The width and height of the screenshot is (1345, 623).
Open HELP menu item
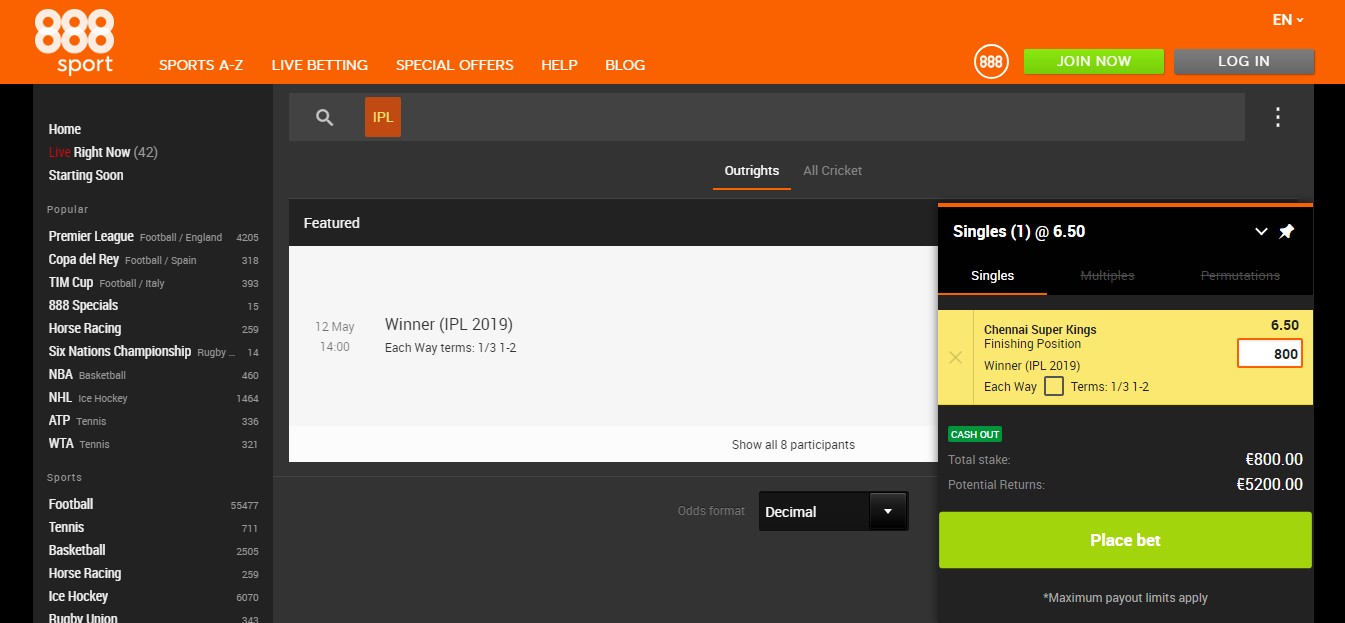tap(560, 65)
